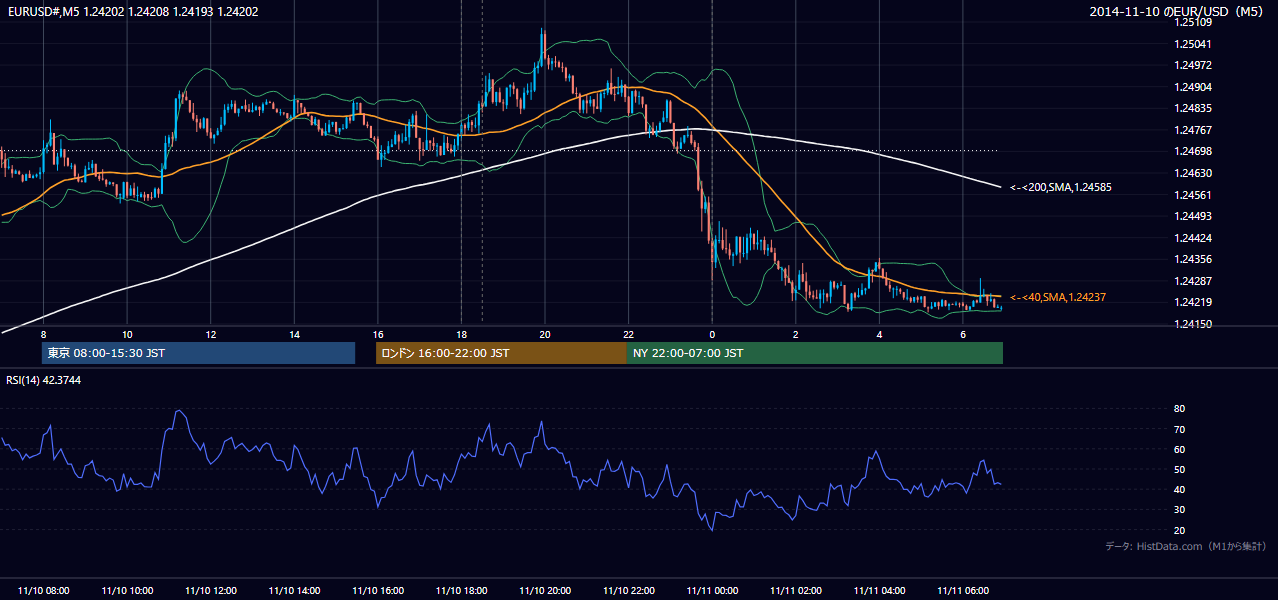Click hour label 22 under the price chart
Viewport: 1278px width, 600px height.
(628, 334)
